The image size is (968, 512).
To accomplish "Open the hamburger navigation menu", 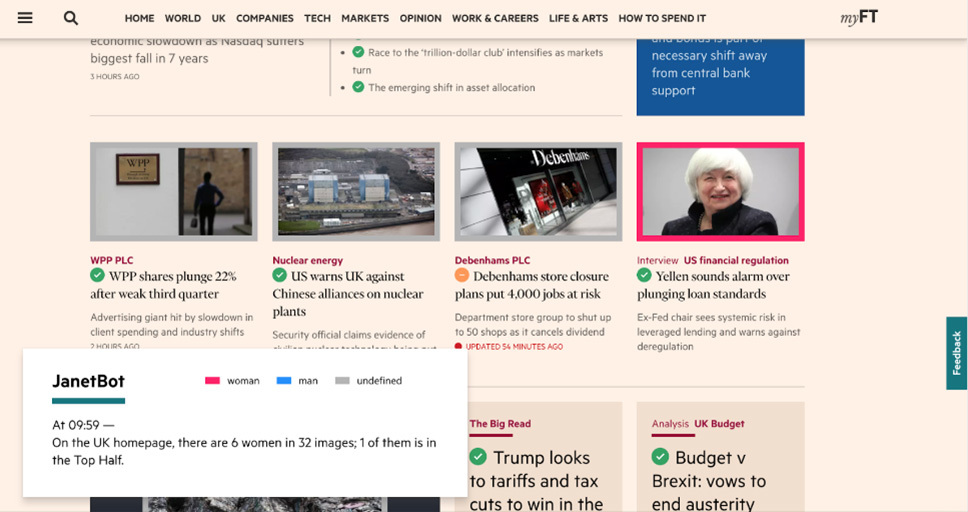I will coord(25,18).
